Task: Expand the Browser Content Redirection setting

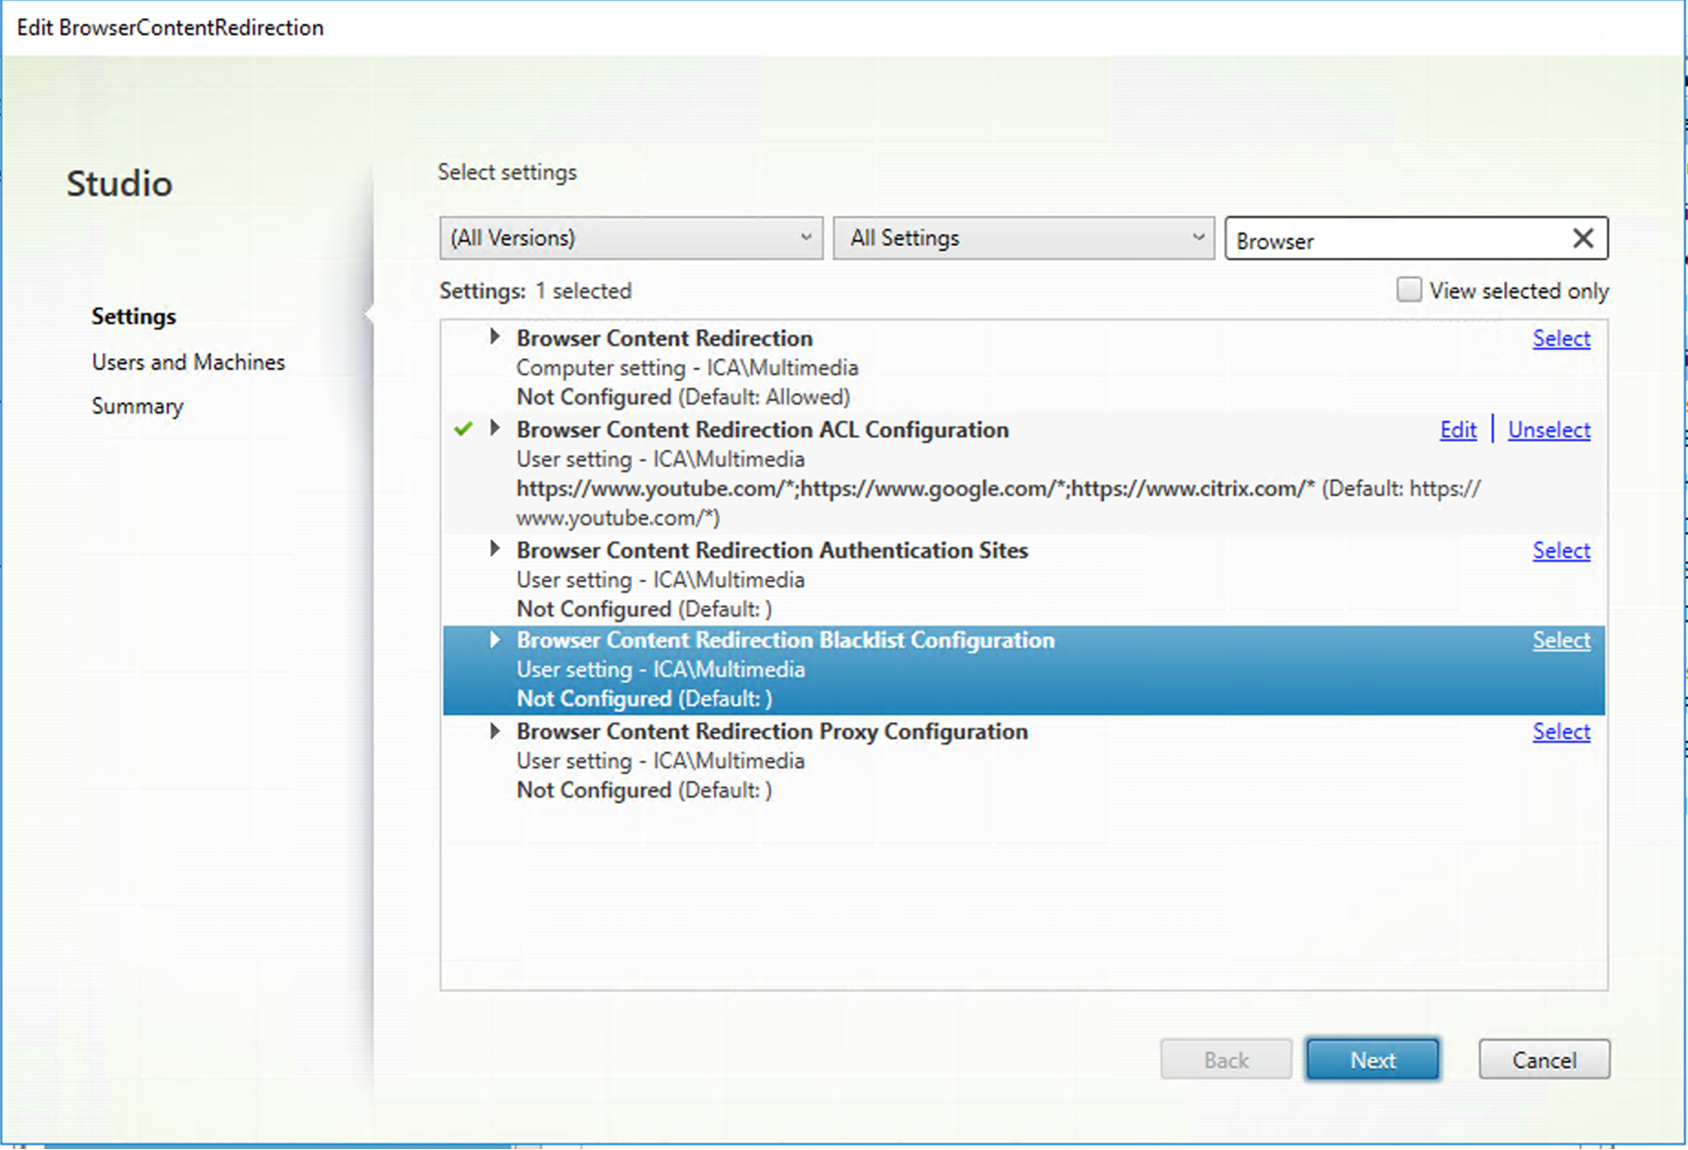Action: (x=494, y=337)
